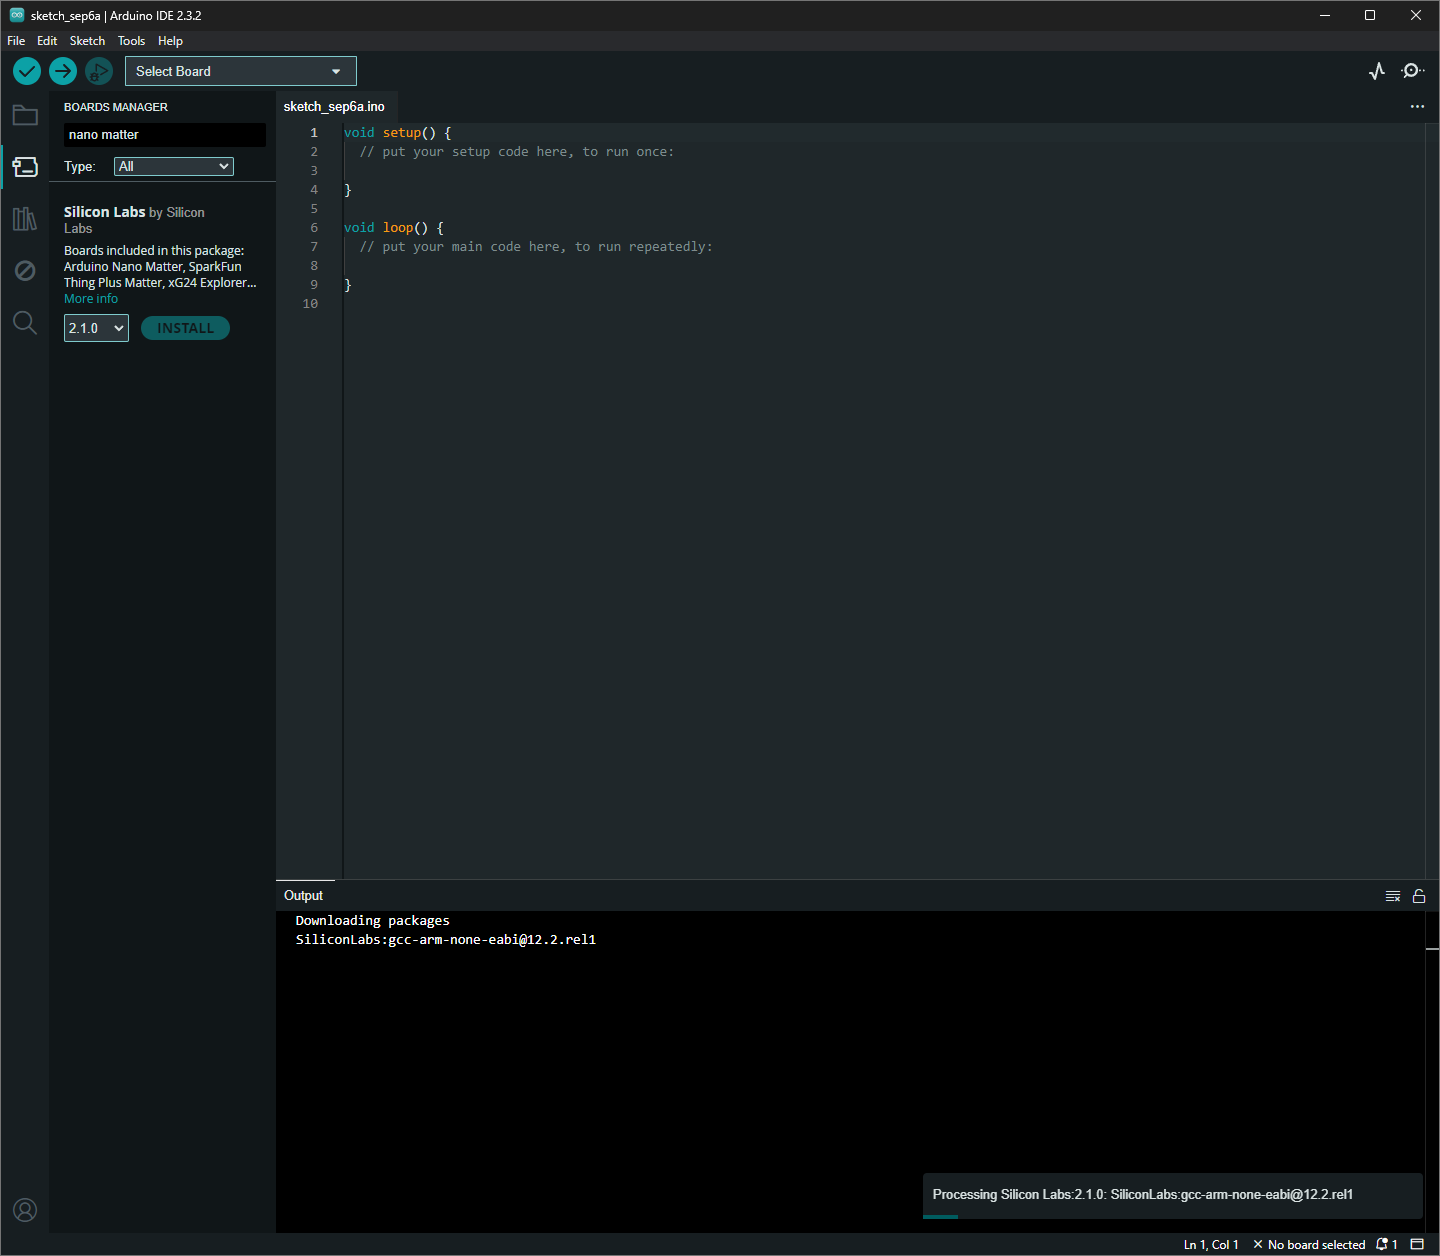Viewport: 1440px width, 1256px height.
Task: Click the 'put your main code here' comment
Action: click(x=536, y=247)
